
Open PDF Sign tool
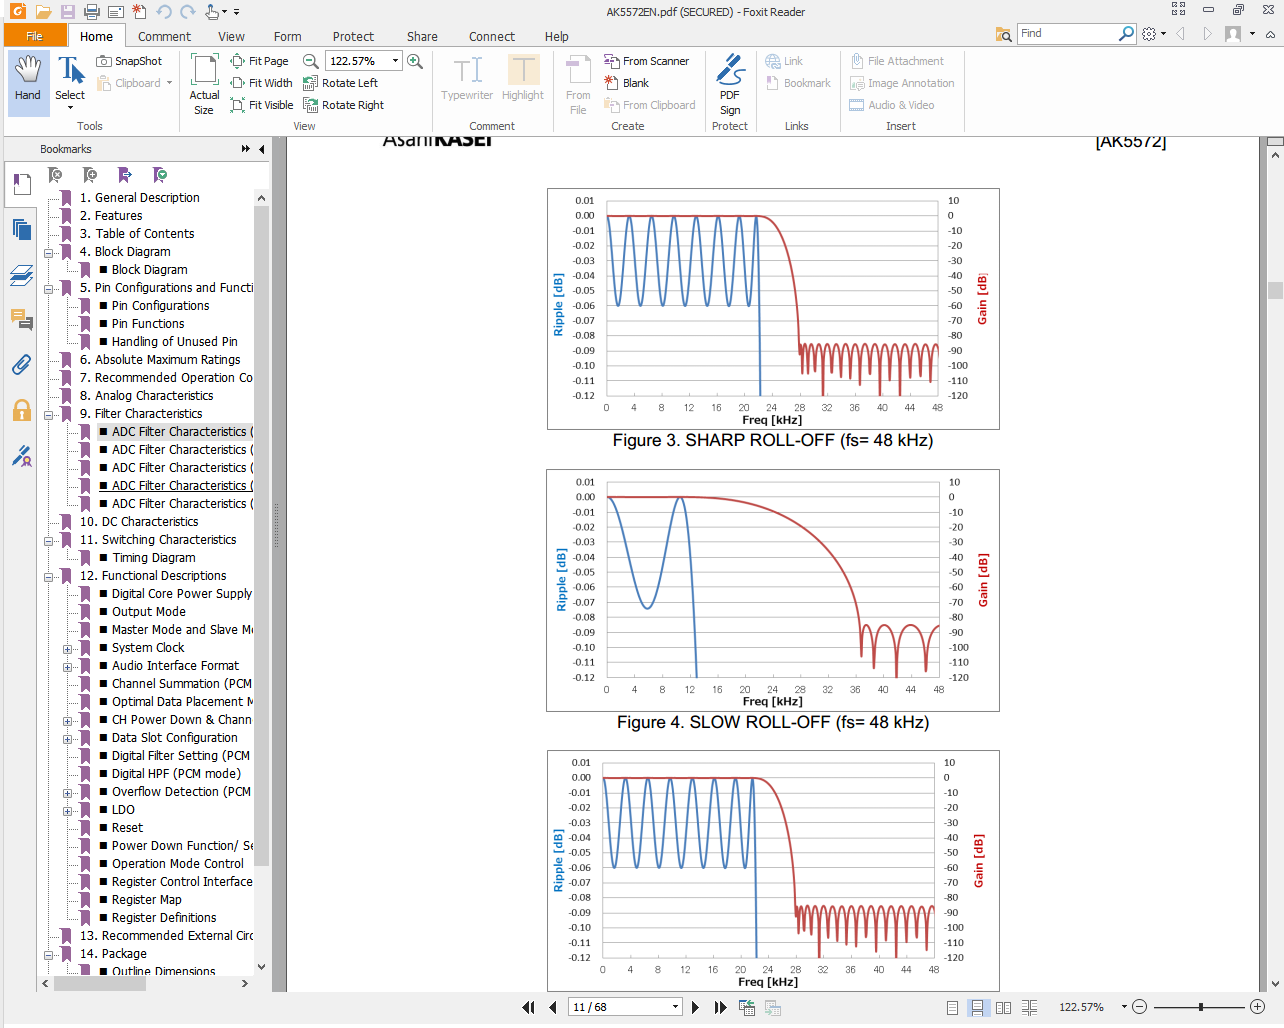730,85
